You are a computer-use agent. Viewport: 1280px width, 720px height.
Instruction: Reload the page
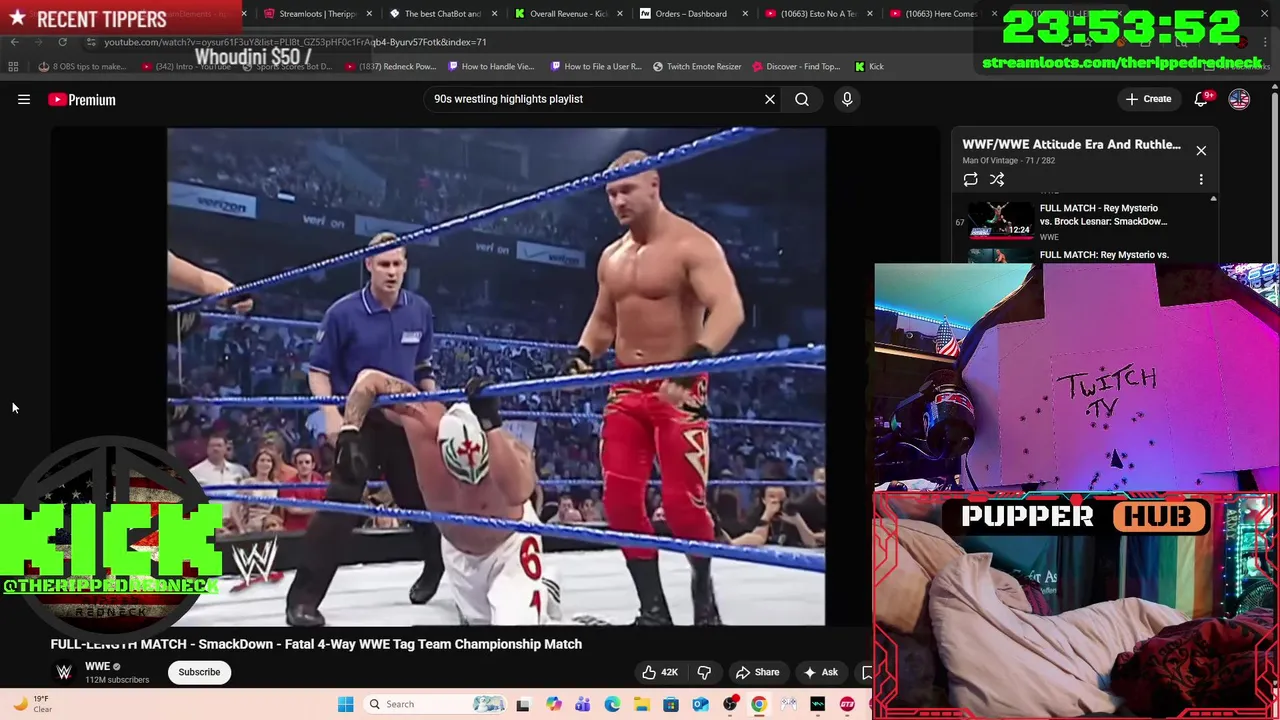pyautogui.click(x=62, y=42)
